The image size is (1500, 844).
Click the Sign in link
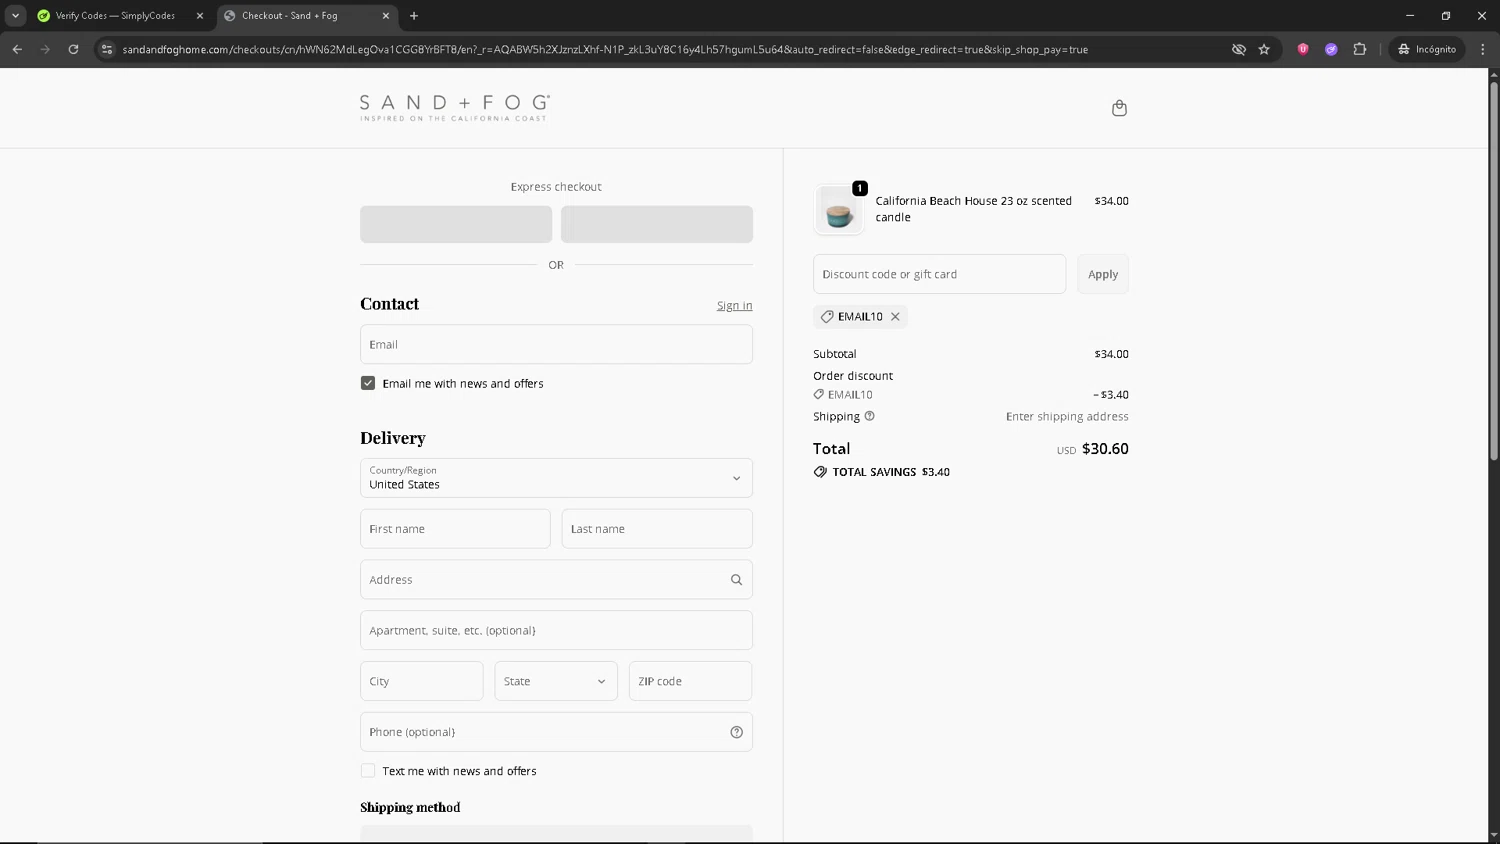[x=734, y=306]
